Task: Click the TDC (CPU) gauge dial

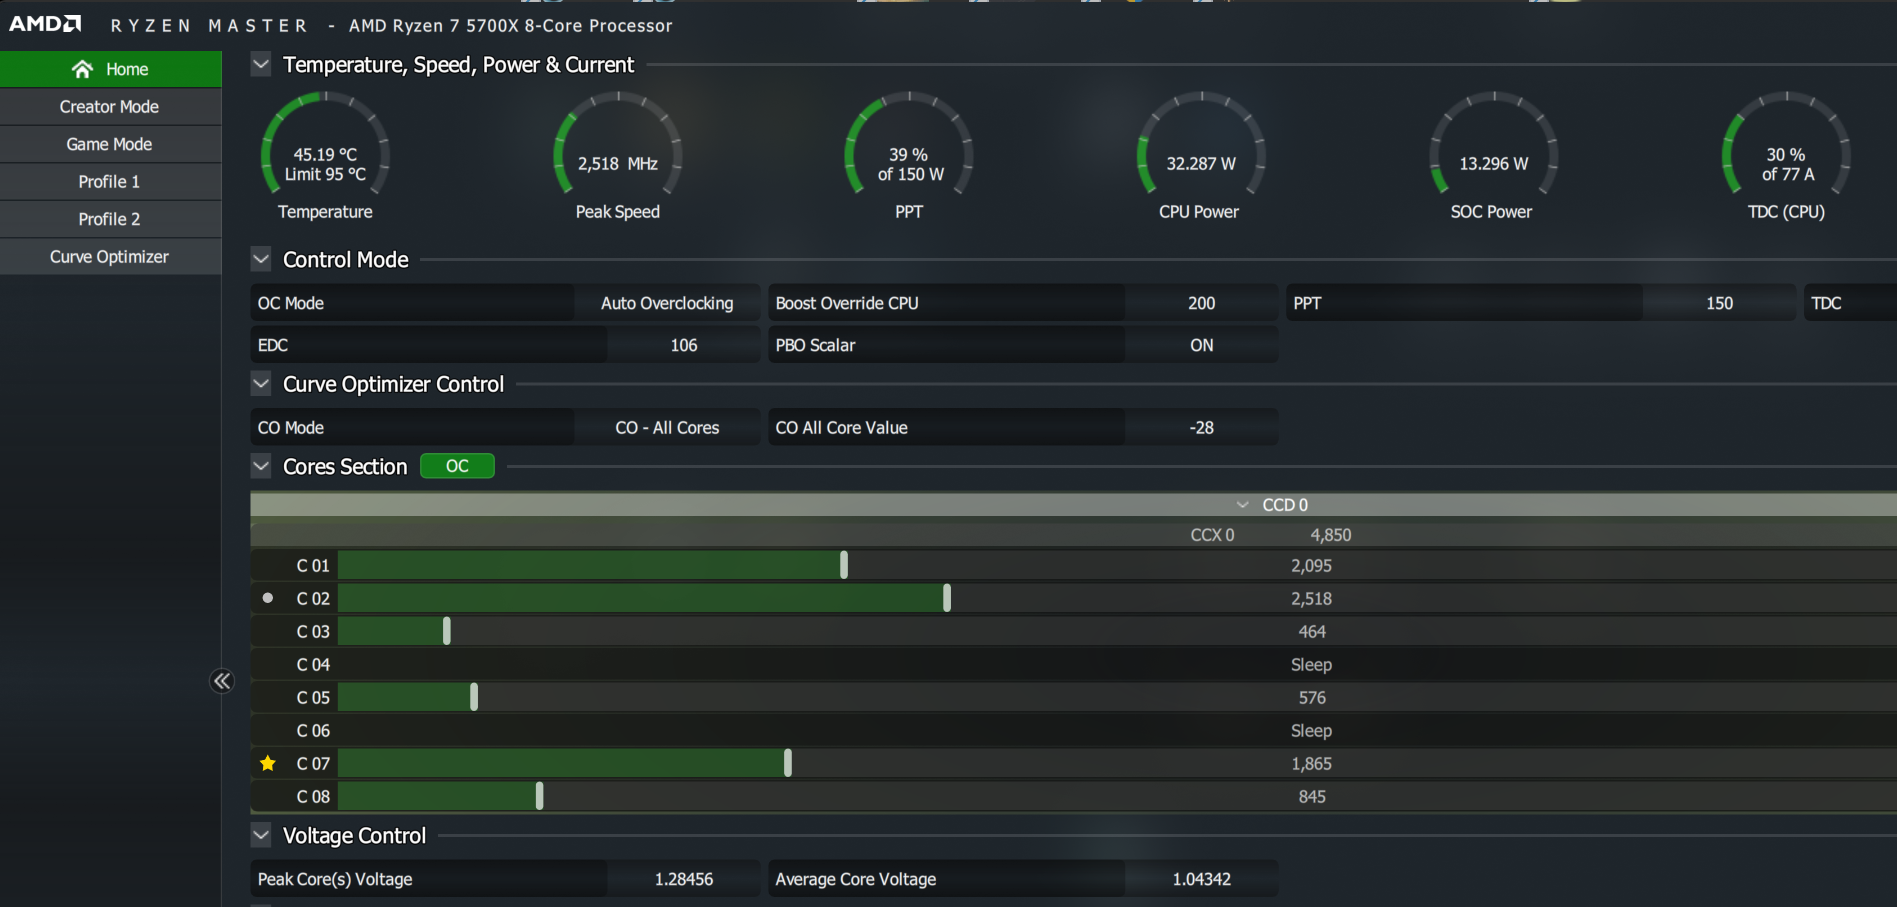Action: (x=1787, y=144)
